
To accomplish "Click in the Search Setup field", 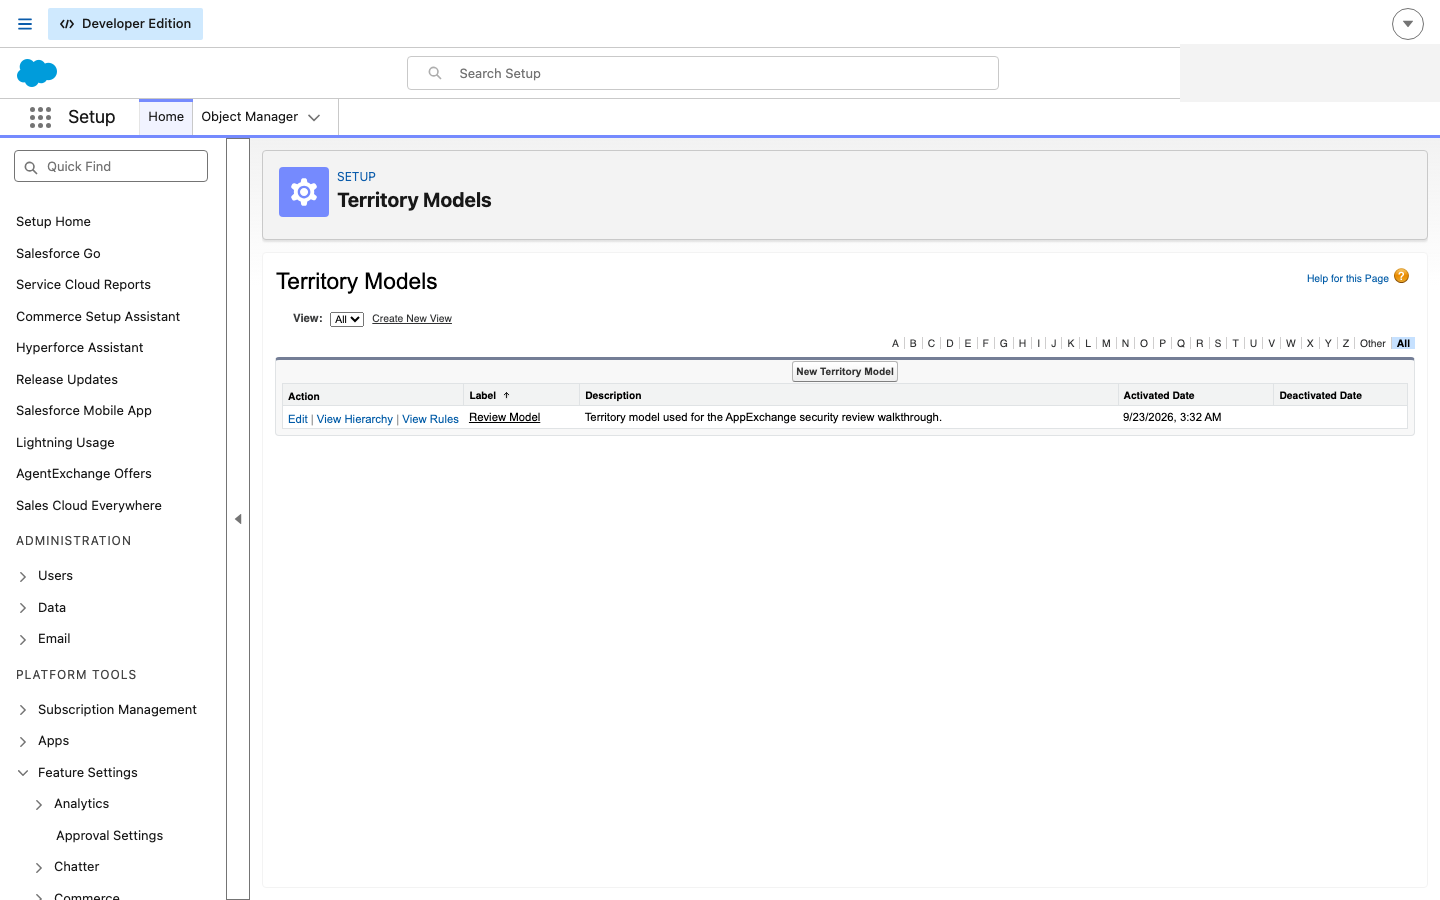I will (703, 73).
